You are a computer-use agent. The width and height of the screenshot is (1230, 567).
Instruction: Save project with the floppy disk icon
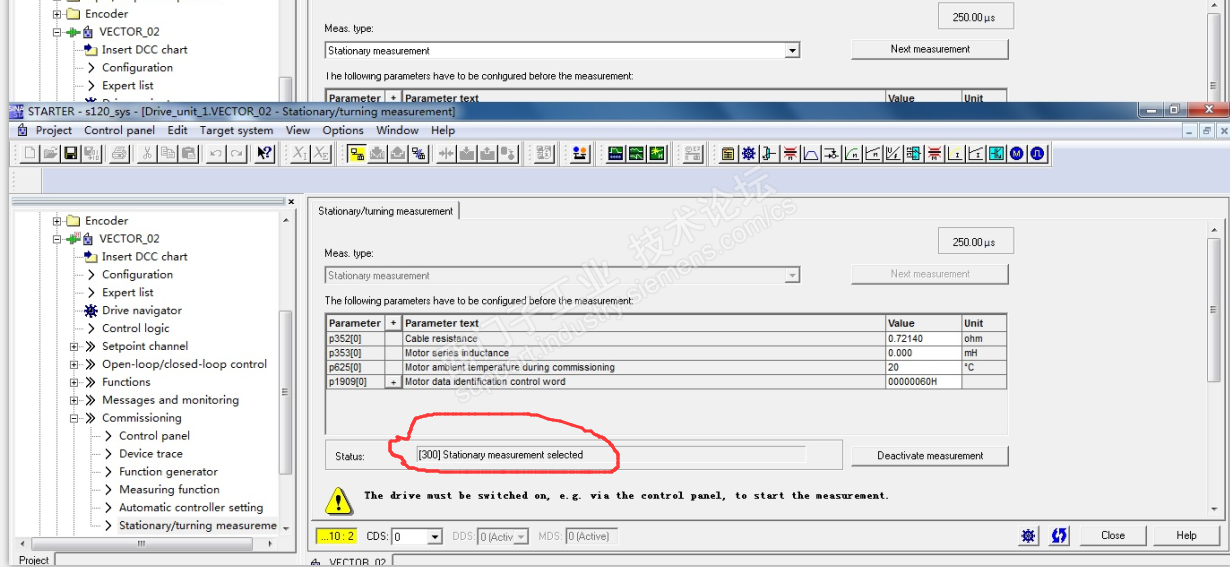pyautogui.click(x=70, y=153)
